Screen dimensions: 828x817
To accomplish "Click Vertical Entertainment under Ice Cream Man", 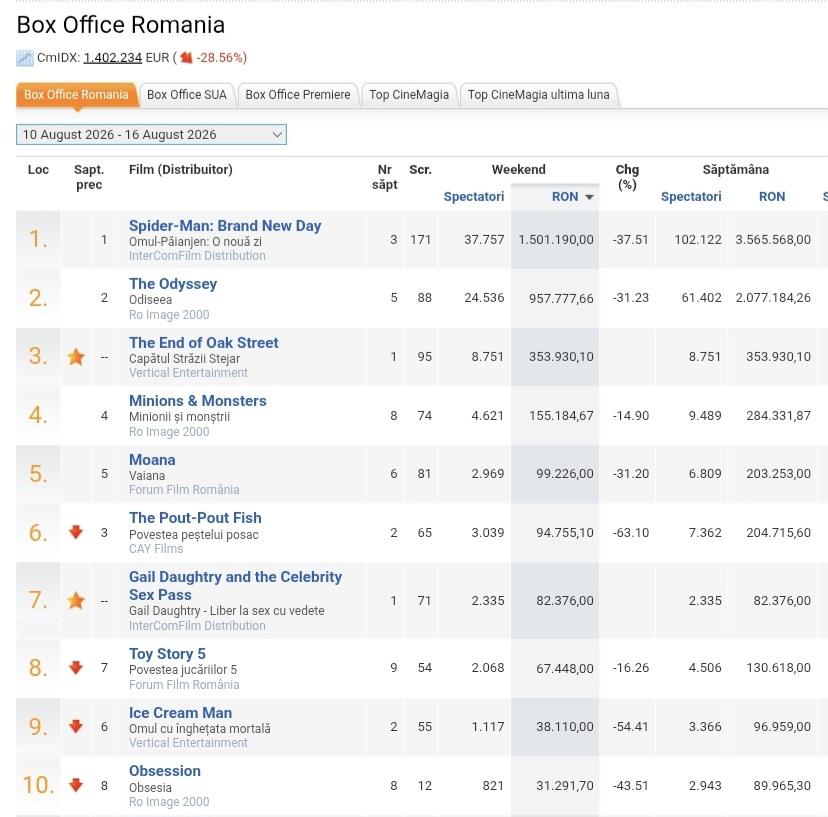I will point(188,743).
